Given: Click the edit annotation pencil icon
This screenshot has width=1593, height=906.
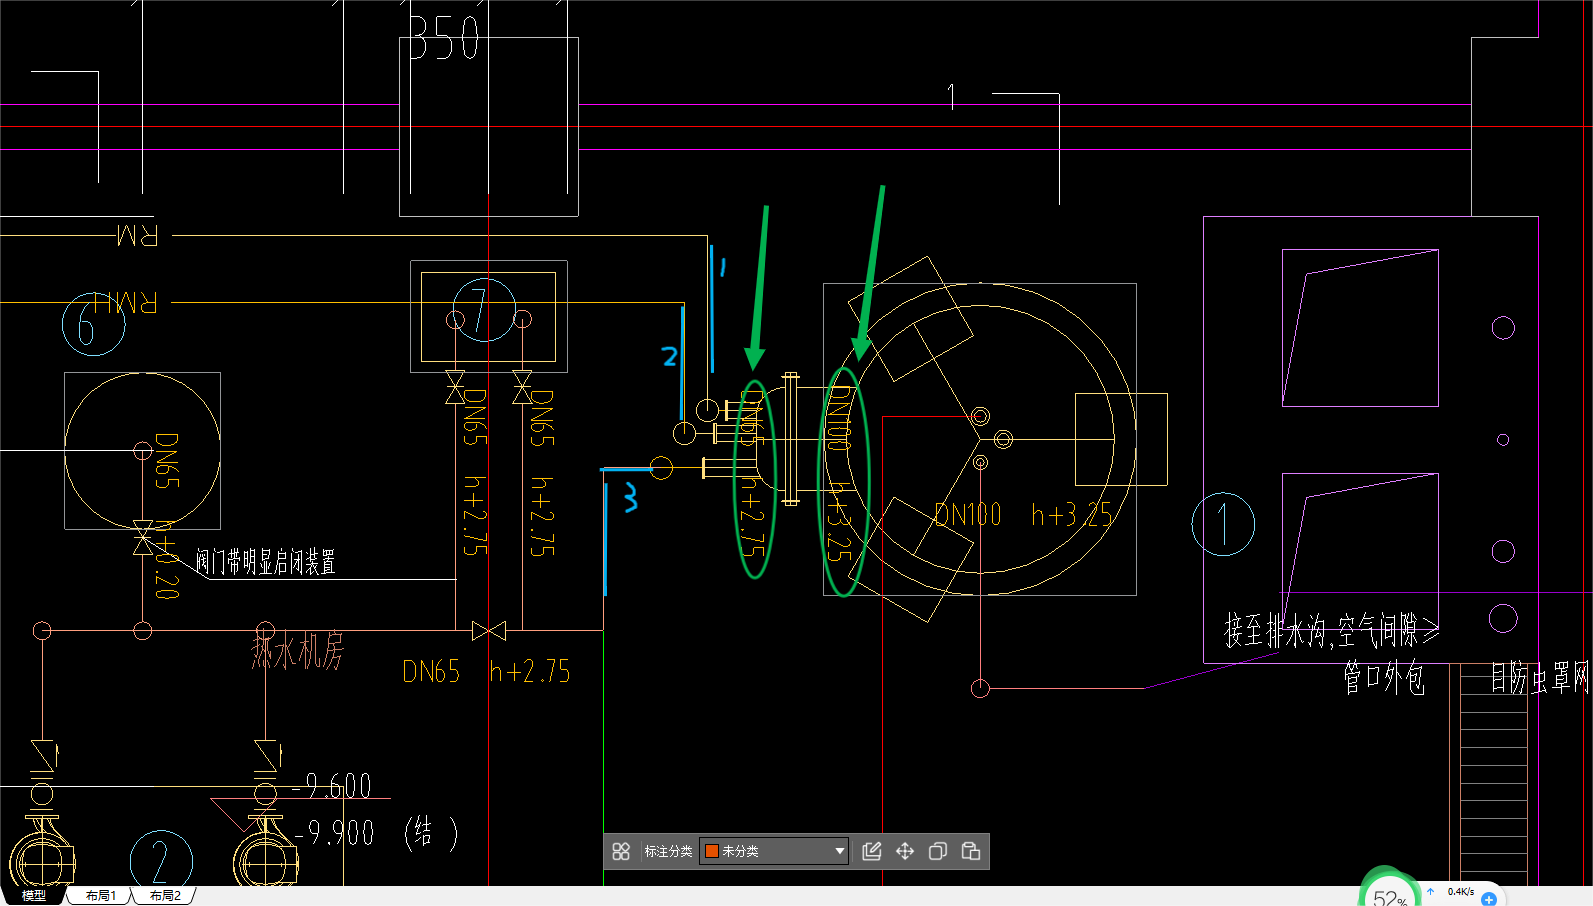Looking at the screenshot, I should click(872, 851).
